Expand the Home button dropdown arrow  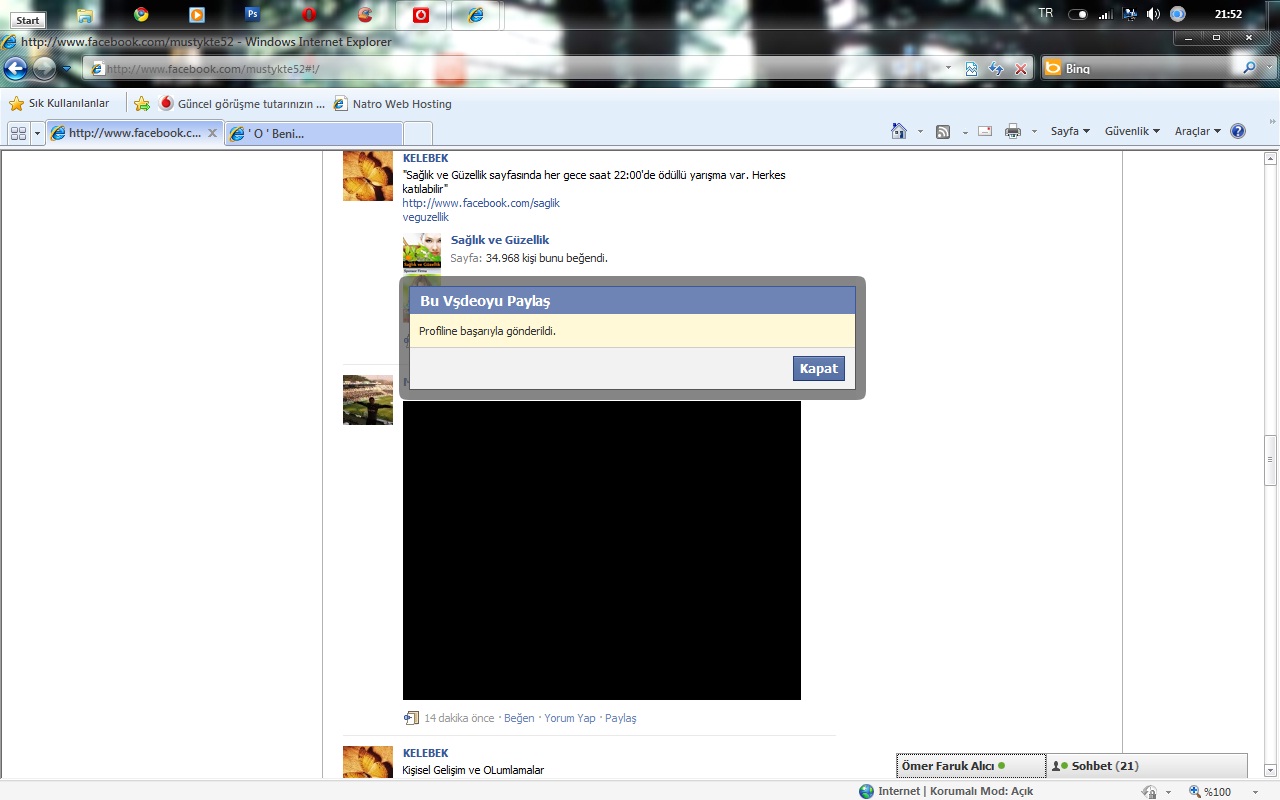tap(919, 132)
